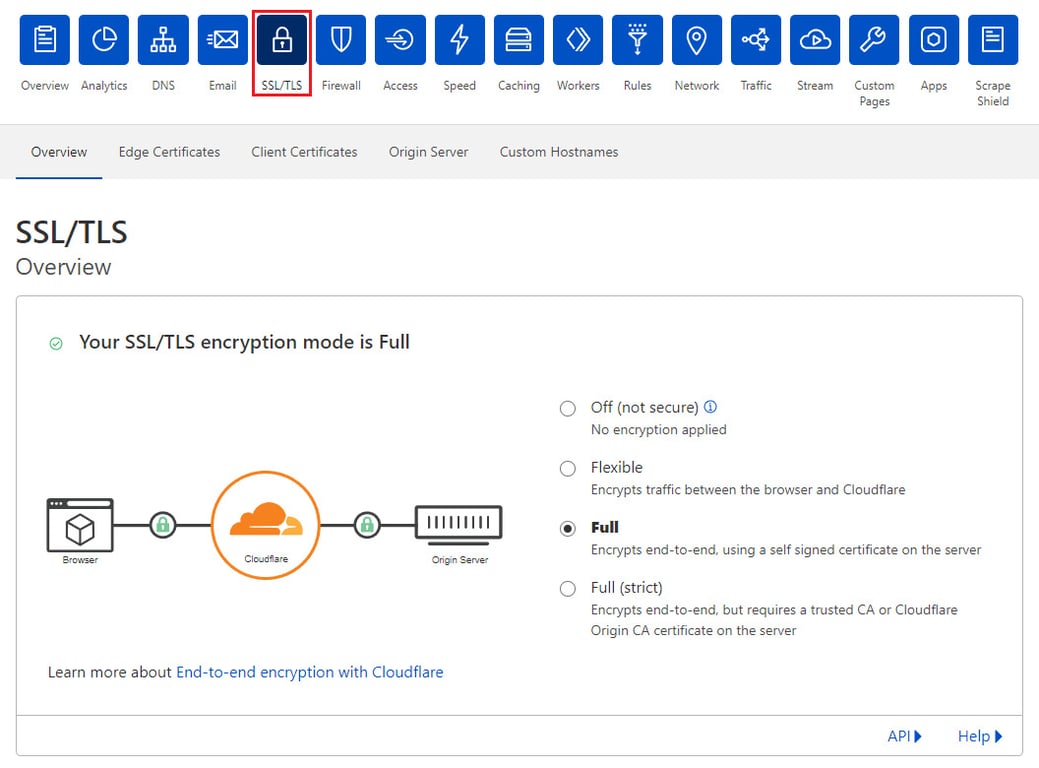Open the Workers panel
The width and height of the screenshot is (1039, 768).
pyautogui.click(x=577, y=40)
